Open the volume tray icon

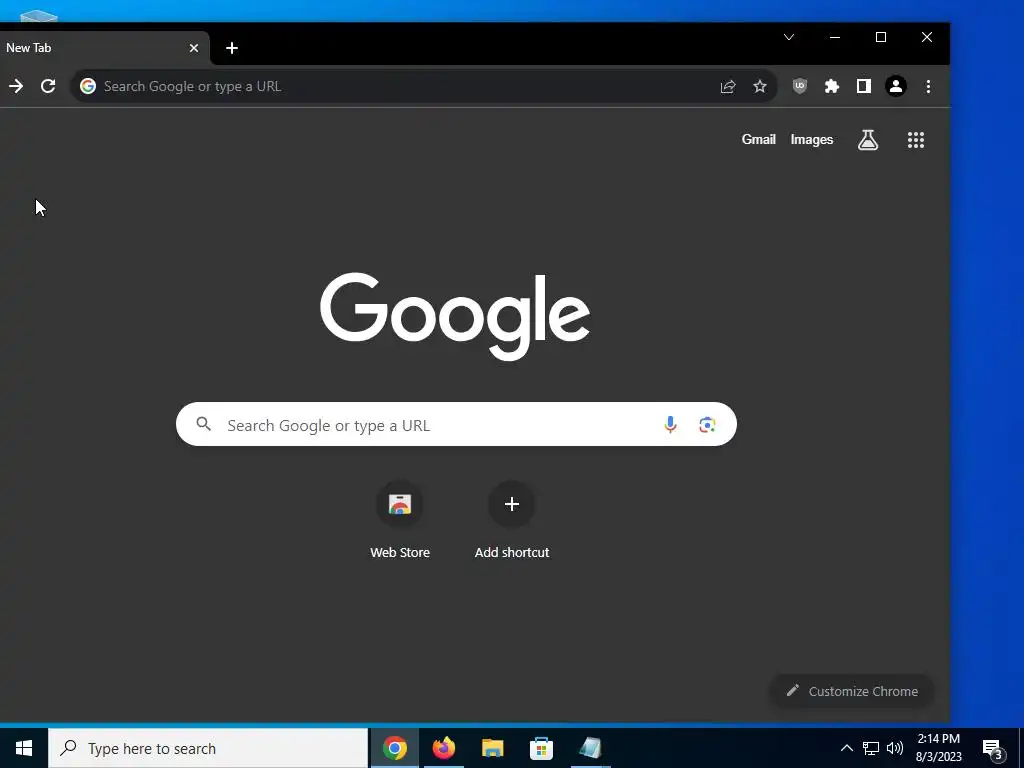pos(895,748)
